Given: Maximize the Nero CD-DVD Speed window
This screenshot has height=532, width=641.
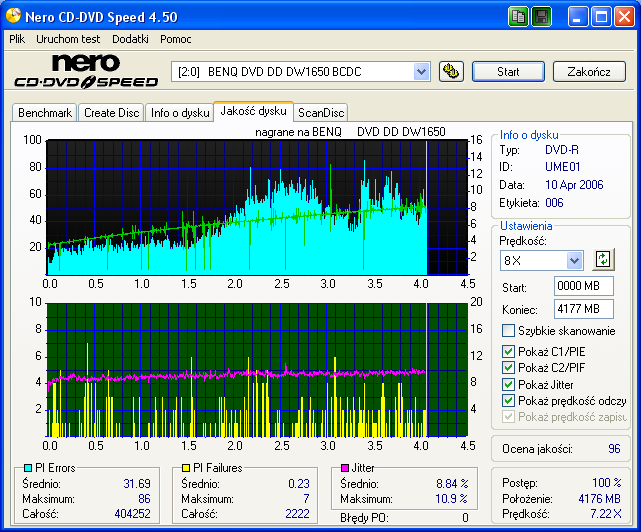Looking at the screenshot, I should (601, 17).
